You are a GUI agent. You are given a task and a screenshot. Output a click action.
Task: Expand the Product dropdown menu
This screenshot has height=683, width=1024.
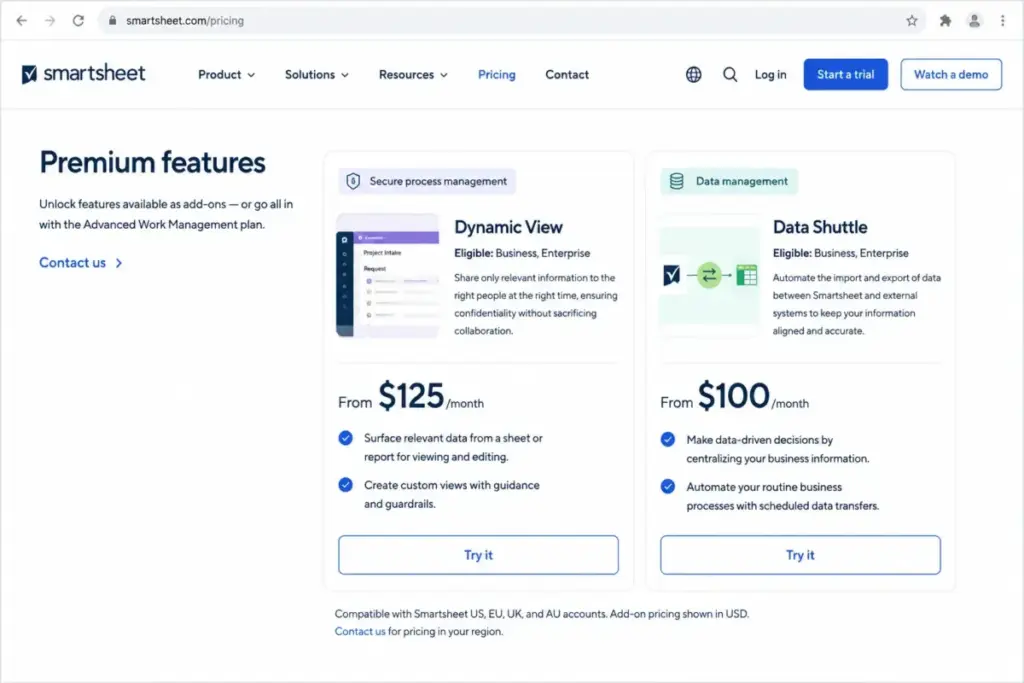tap(226, 74)
